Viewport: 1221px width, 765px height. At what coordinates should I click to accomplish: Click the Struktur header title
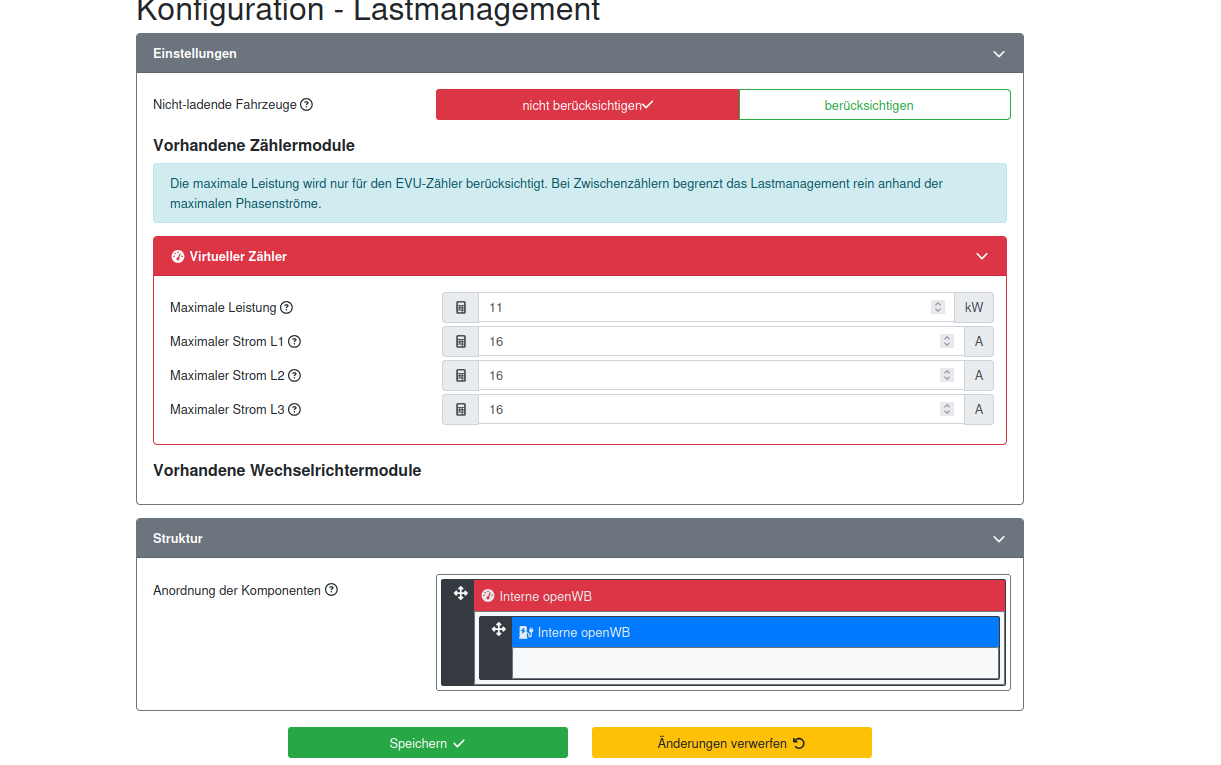point(178,538)
